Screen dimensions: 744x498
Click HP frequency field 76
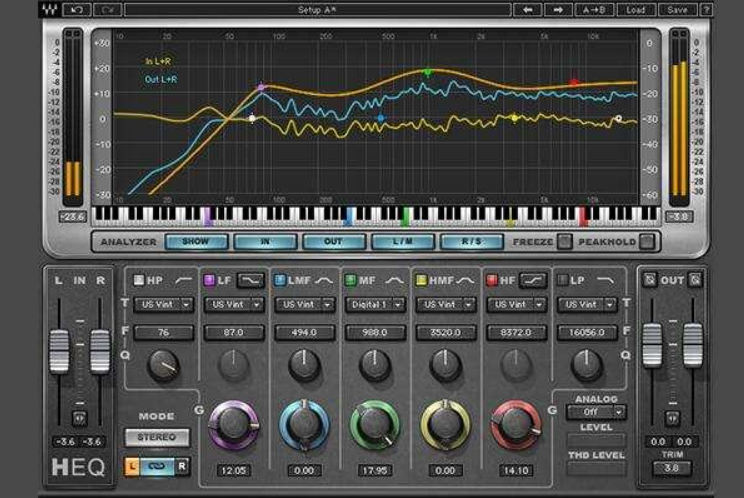point(164,332)
